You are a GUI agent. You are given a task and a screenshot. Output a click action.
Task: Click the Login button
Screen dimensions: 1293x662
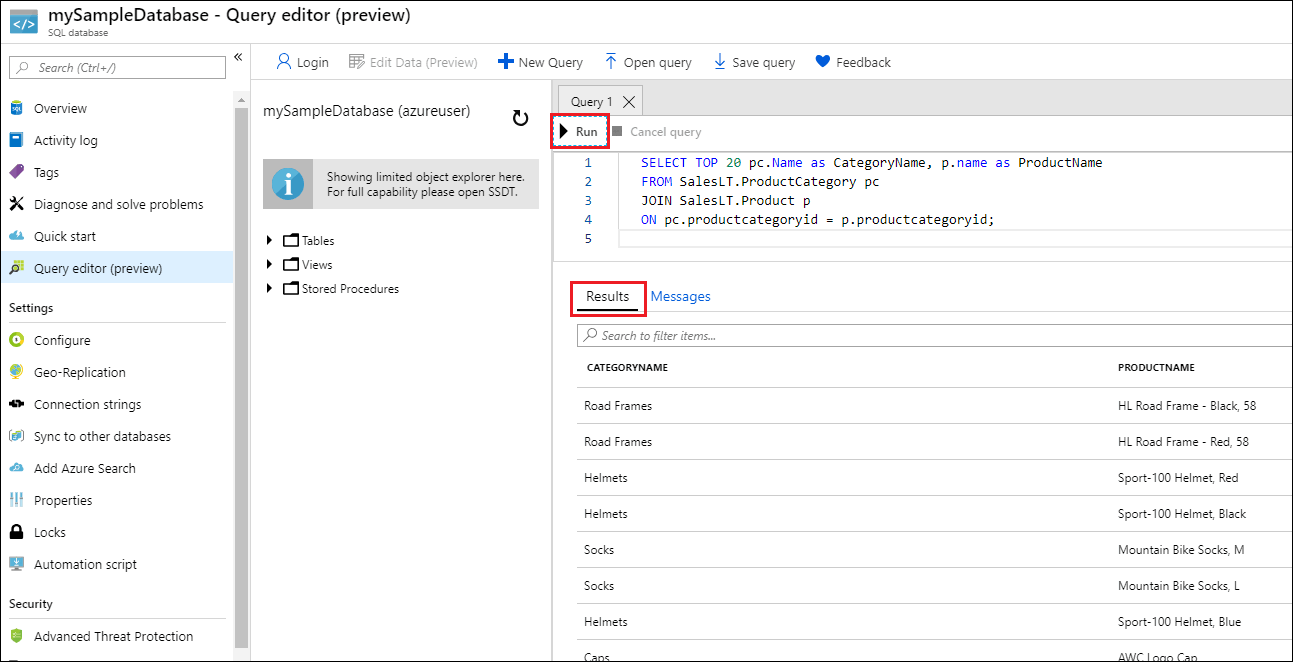pos(302,62)
